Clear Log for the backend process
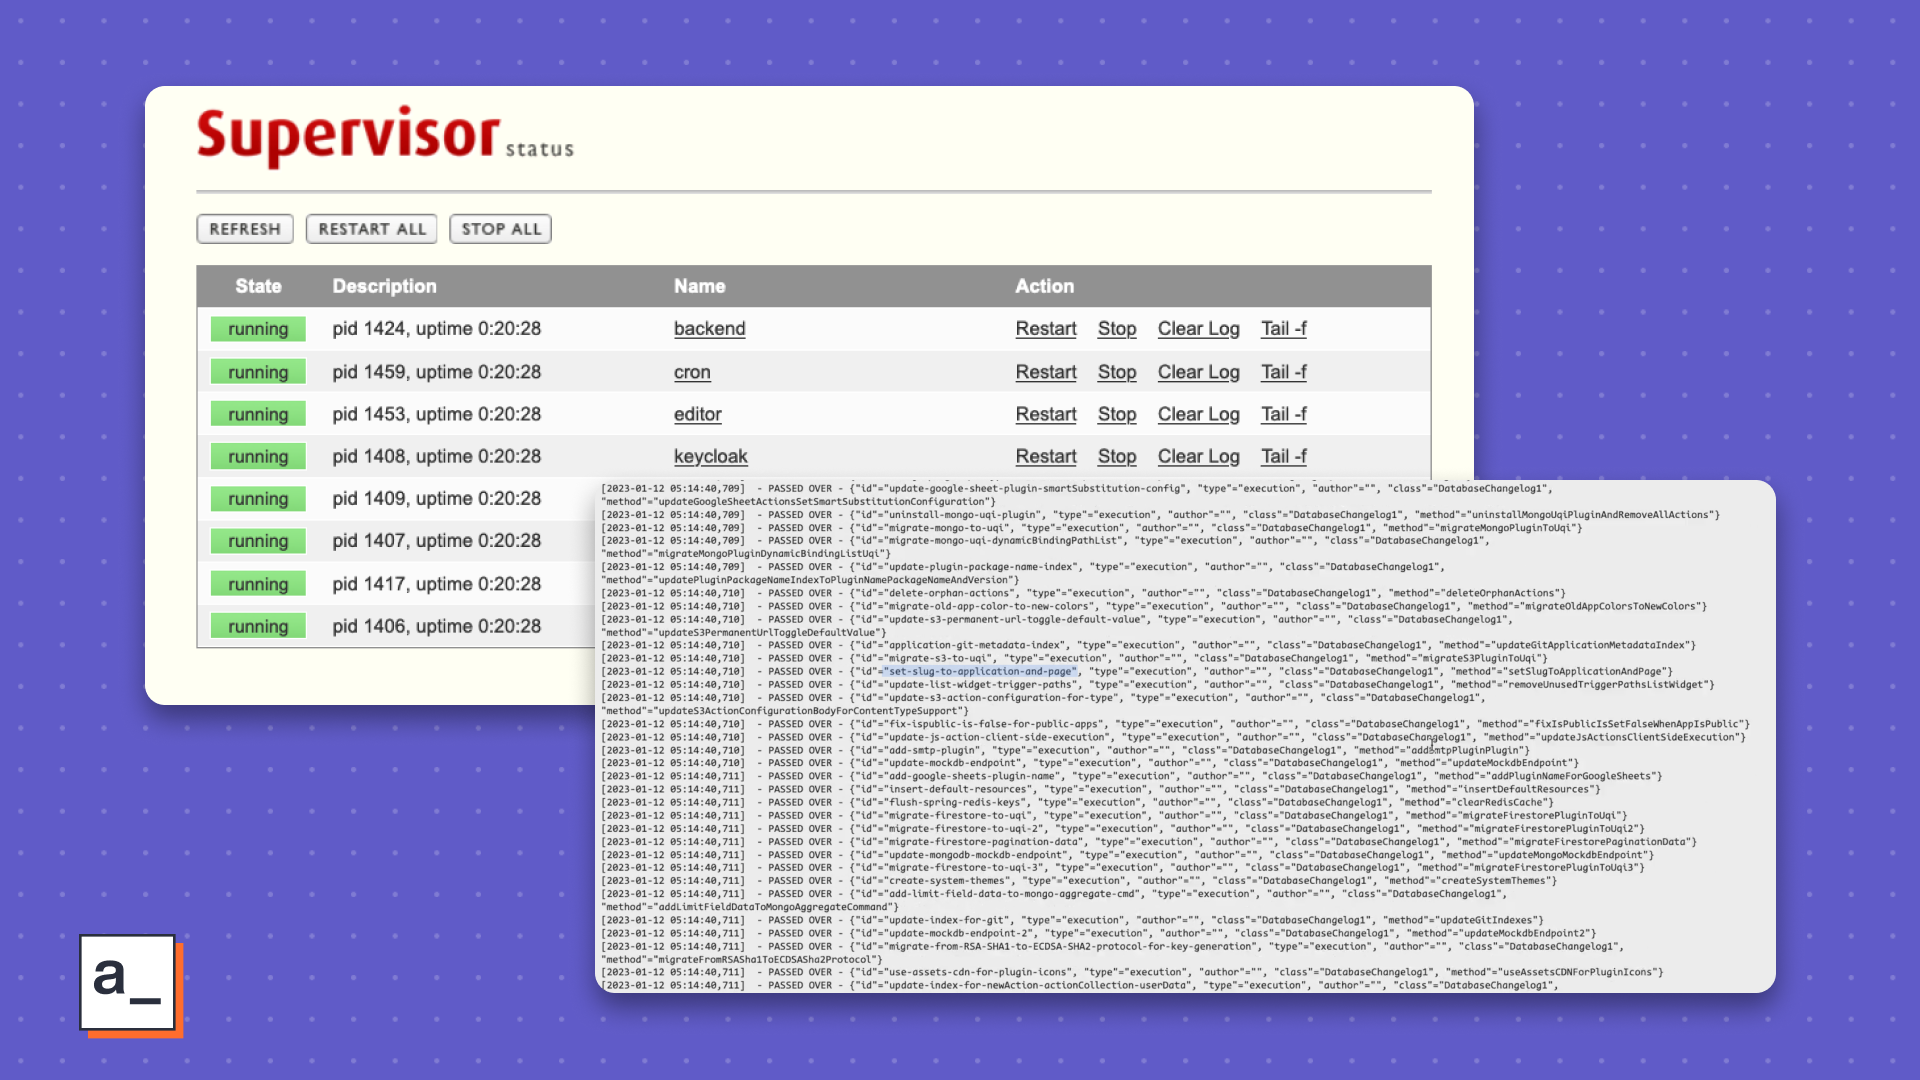 pos(1198,329)
